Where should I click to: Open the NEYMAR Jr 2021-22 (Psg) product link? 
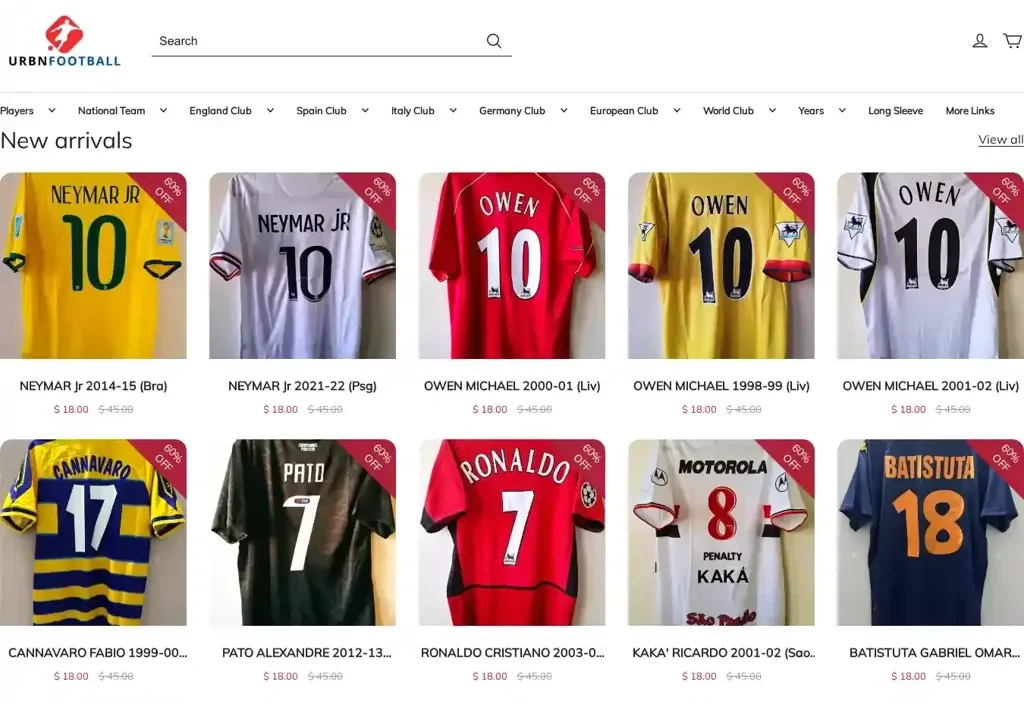click(x=302, y=386)
